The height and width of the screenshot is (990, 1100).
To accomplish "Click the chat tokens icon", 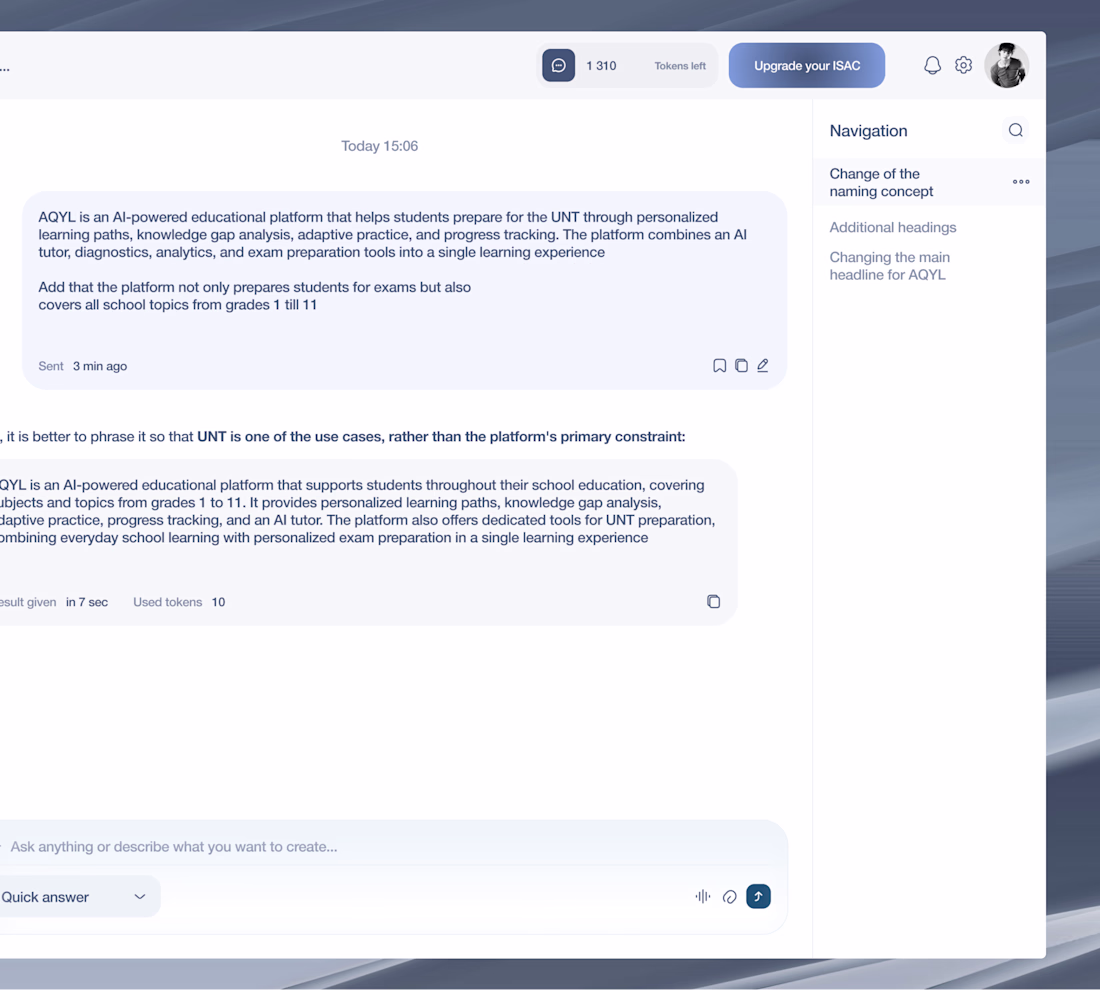I will [x=558, y=65].
